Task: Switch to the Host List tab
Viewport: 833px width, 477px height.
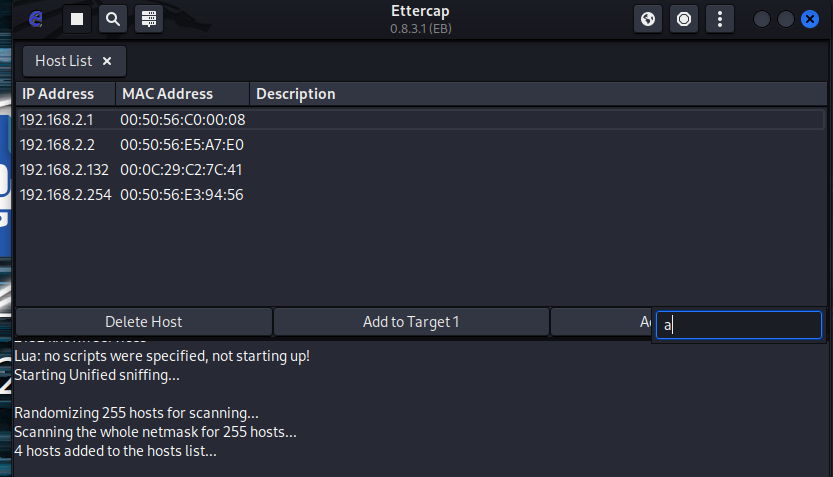Action: pos(63,61)
